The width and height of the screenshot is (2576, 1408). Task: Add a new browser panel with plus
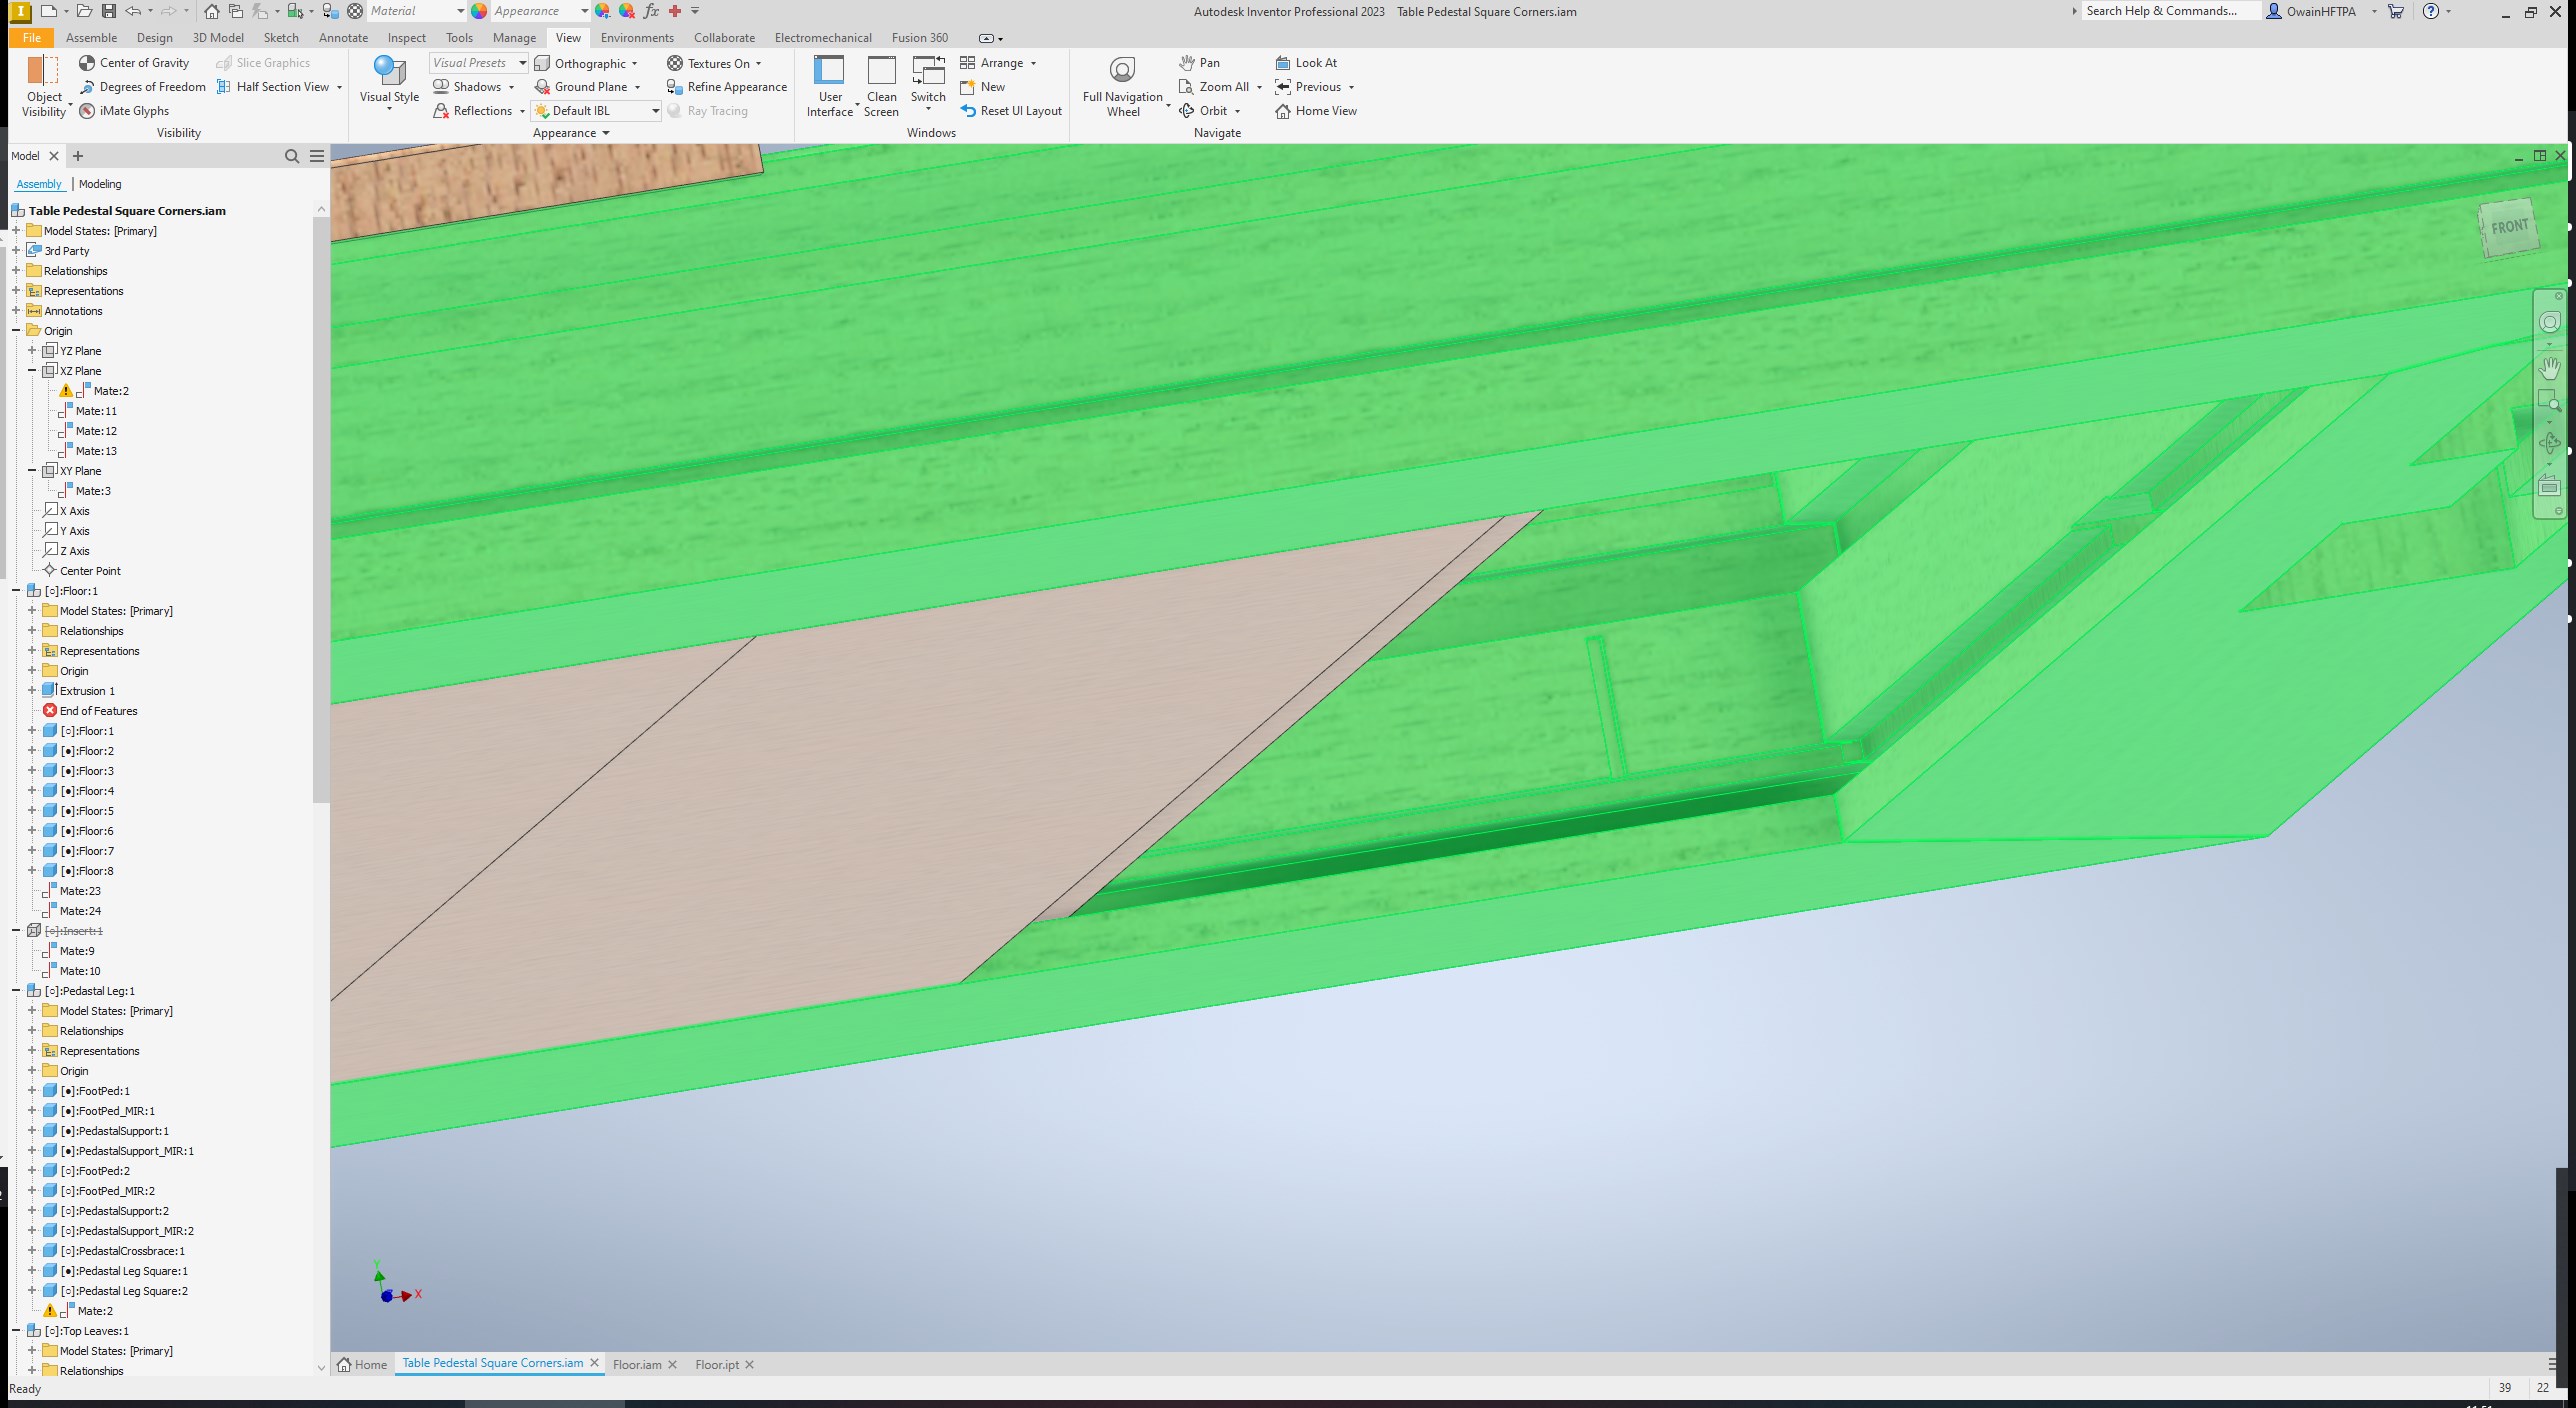click(x=78, y=156)
